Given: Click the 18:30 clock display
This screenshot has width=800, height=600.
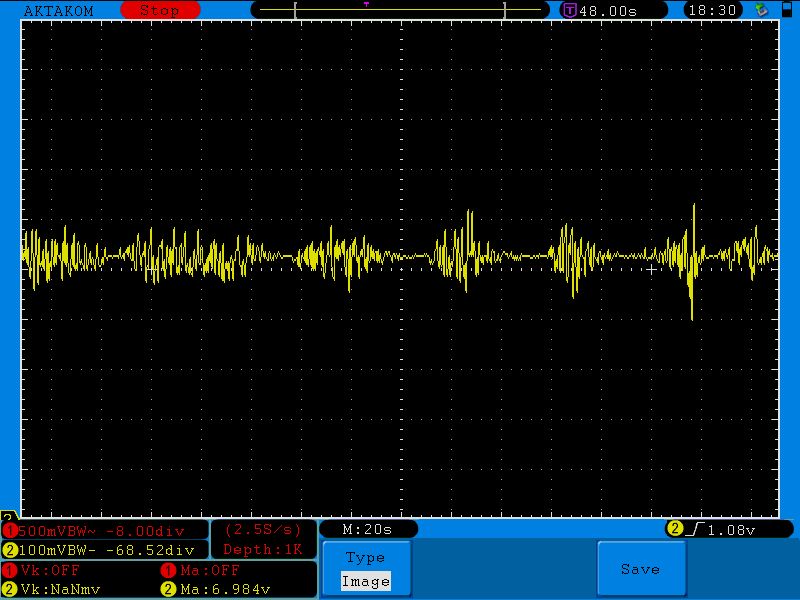Looking at the screenshot, I should click(x=712, y=10).
